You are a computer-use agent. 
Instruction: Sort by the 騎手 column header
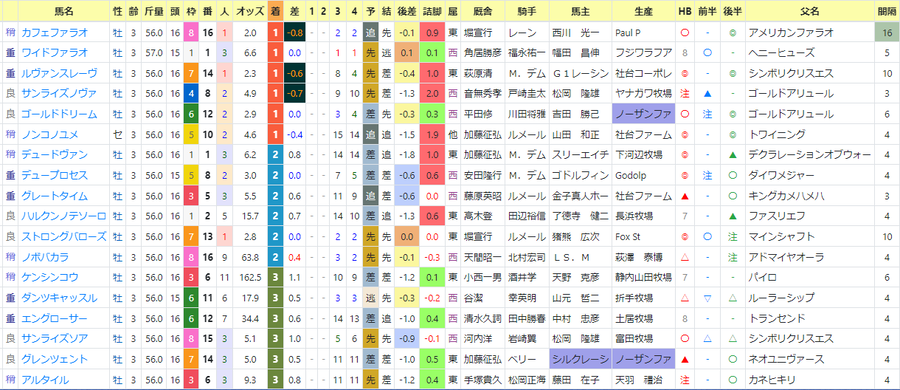pyautogui.click(x=526, y=11)
